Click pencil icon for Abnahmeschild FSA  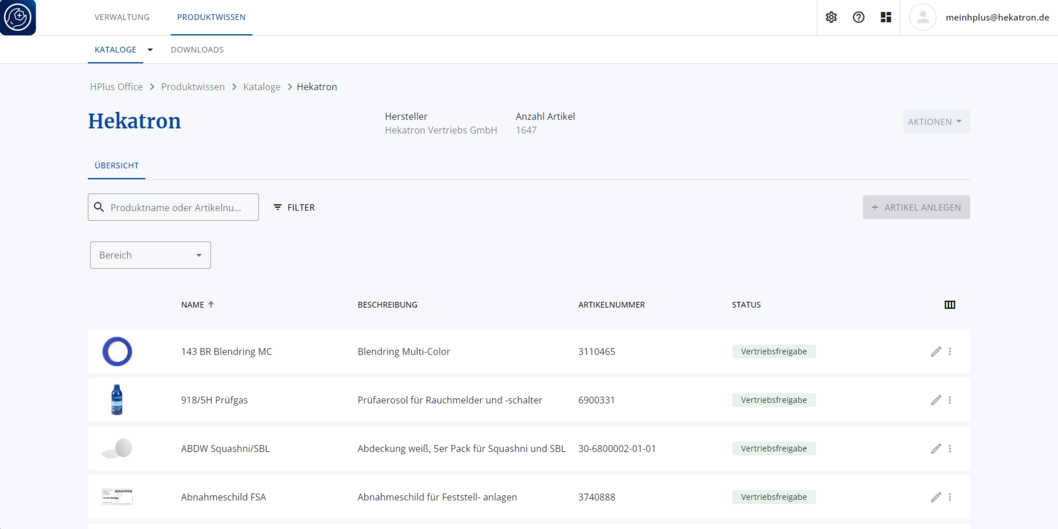click(x=935, y=497)
